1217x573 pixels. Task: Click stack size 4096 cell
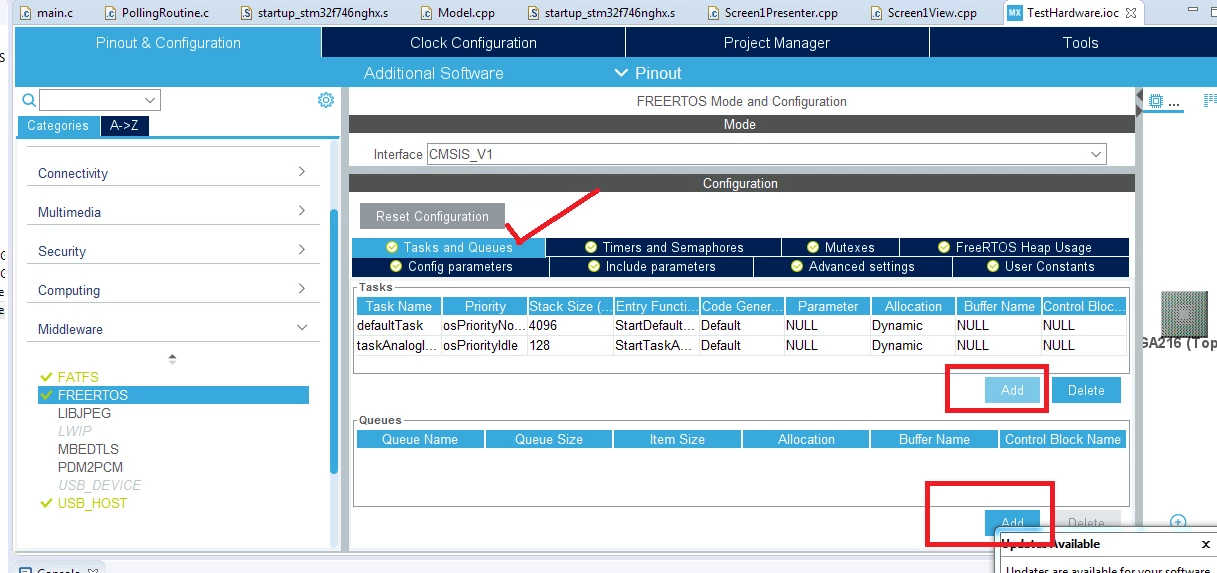(569, 325)
